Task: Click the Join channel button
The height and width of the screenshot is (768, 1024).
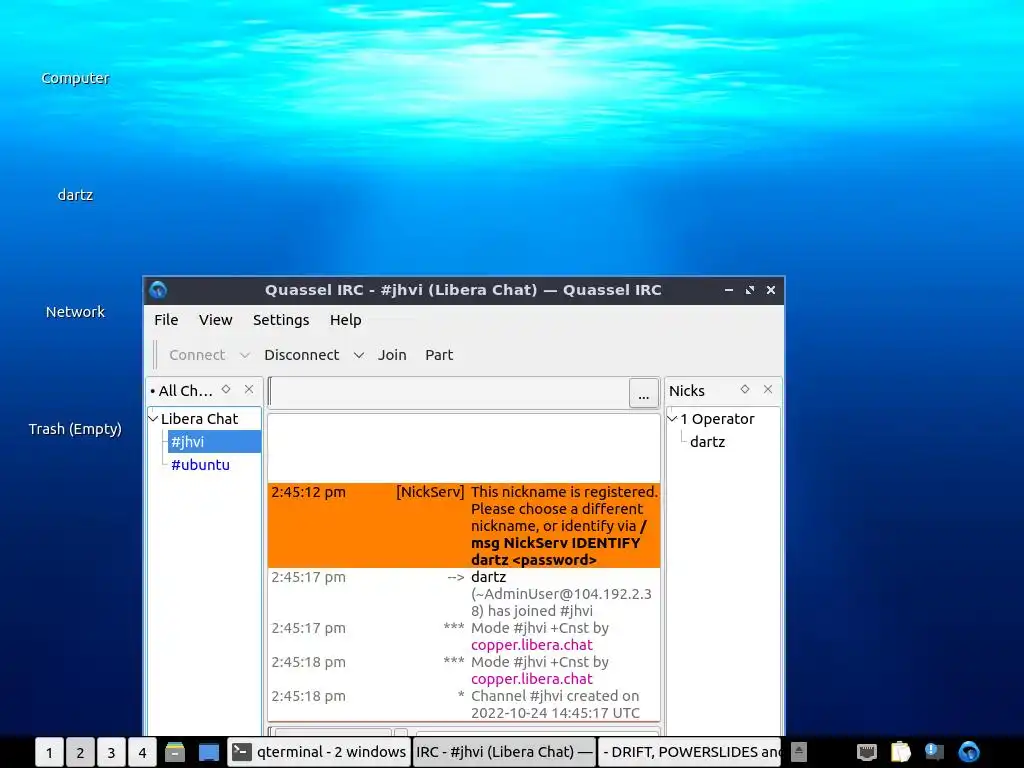Action: coord(392,355)
